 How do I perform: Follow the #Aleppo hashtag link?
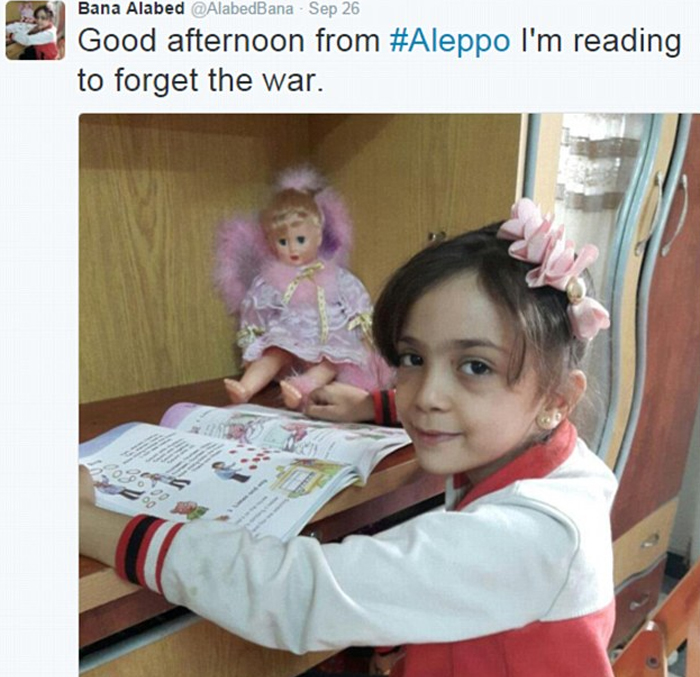pos(450,42)
